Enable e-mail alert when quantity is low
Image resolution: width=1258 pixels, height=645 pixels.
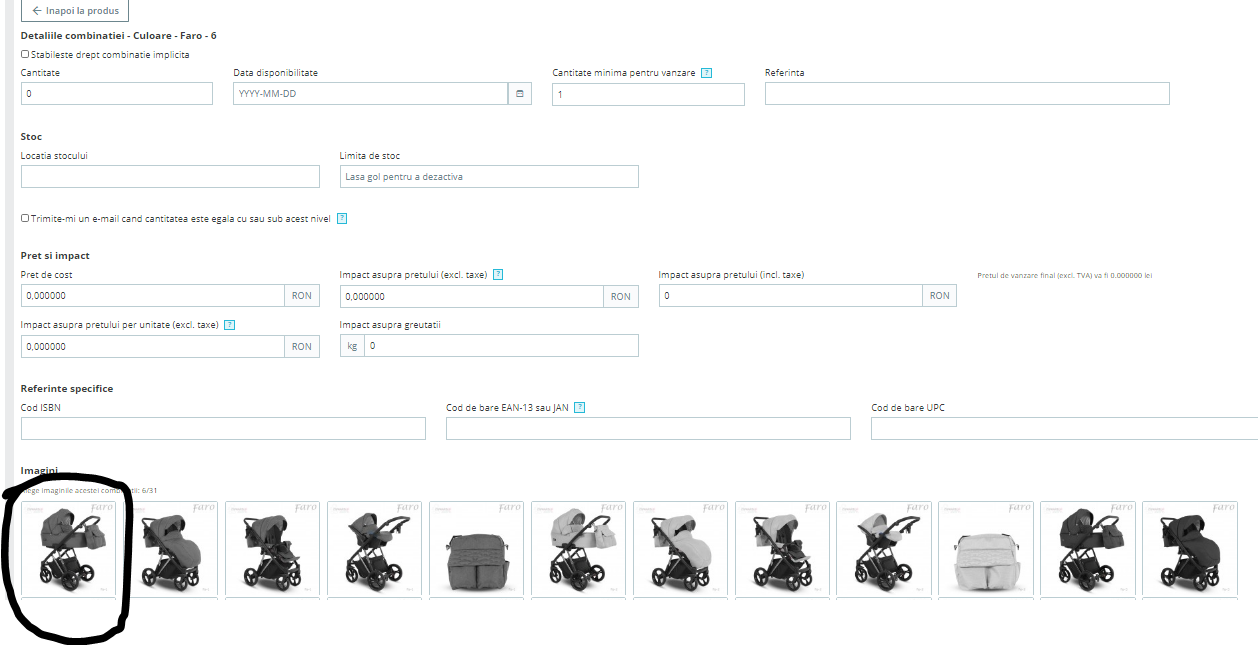click(25, 218)
